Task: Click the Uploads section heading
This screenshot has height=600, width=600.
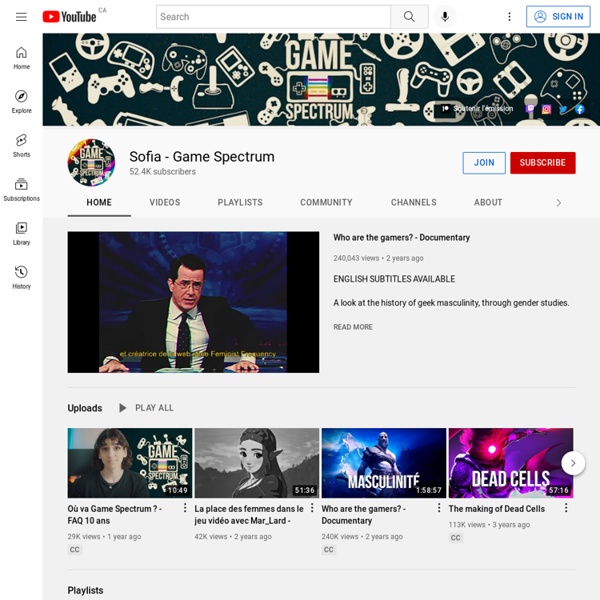Action: point(85,408)
